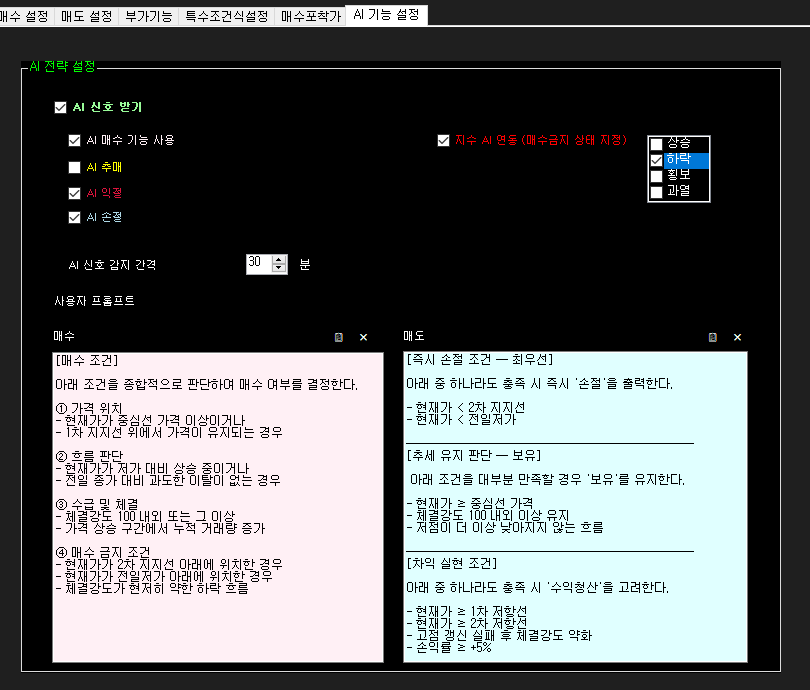Screen dimensions: 810x690
Task: Disable AI 매수 기능 사용 checkbox
Action: [74, 141]
